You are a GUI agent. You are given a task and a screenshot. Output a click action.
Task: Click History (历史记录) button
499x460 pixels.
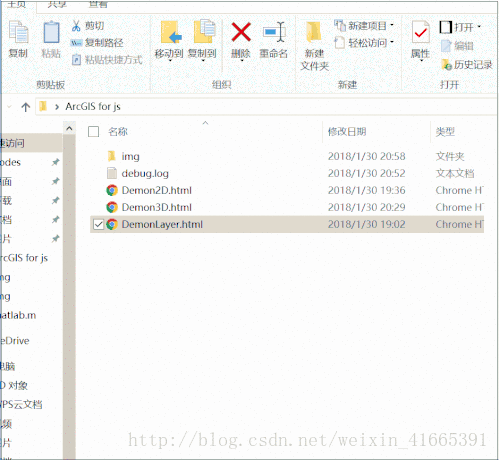(466, 65)
